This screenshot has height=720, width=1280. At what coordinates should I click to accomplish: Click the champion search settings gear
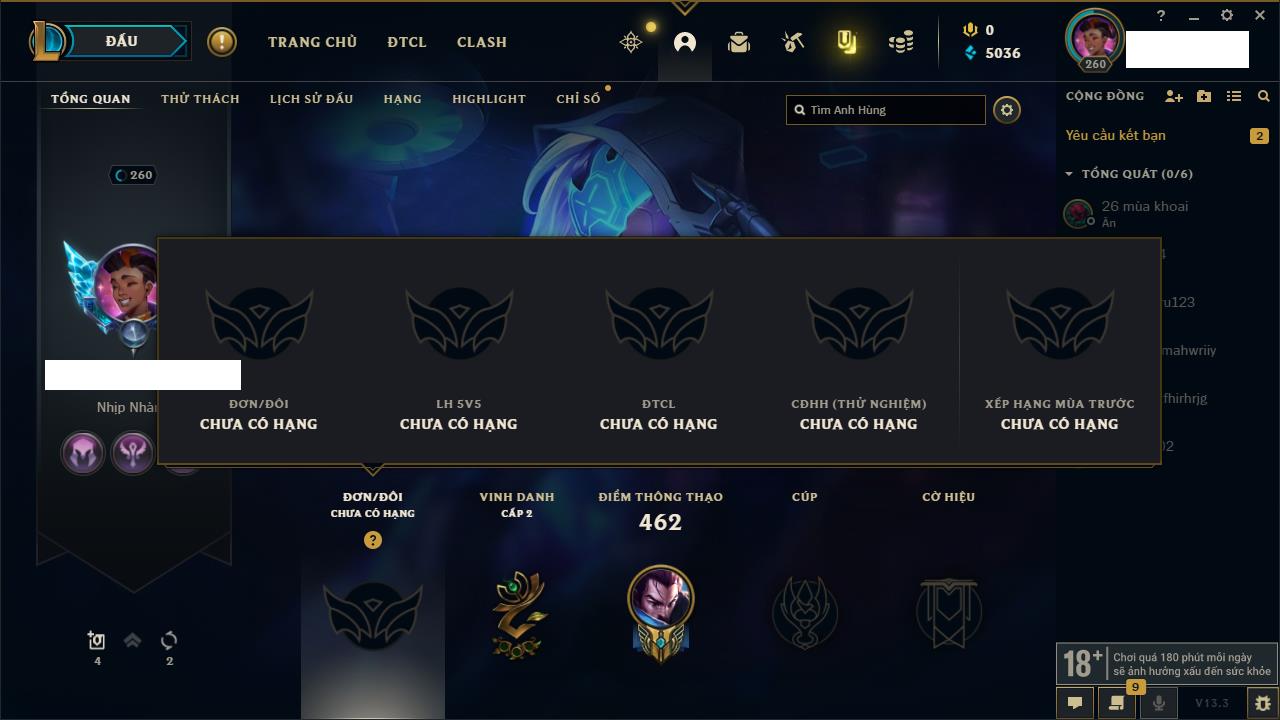(x=1007, y=110)
